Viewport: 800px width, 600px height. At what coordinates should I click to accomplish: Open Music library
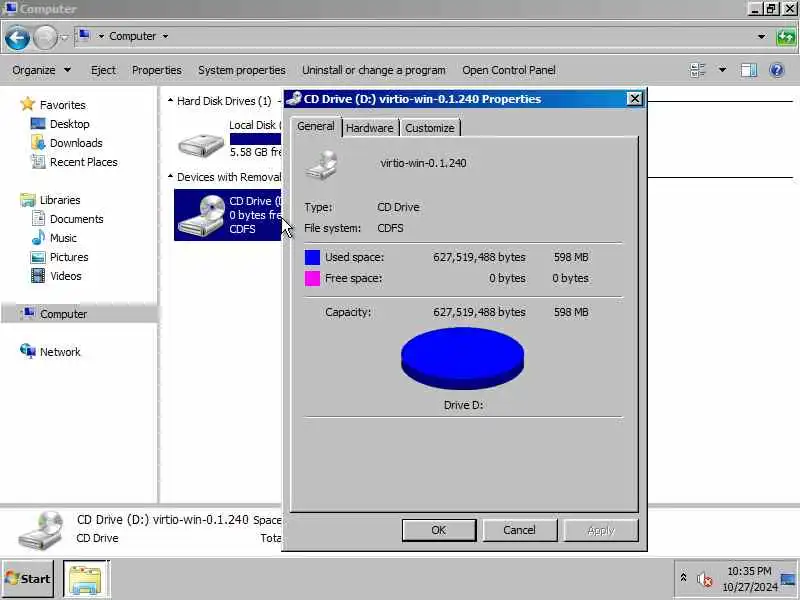63,238
